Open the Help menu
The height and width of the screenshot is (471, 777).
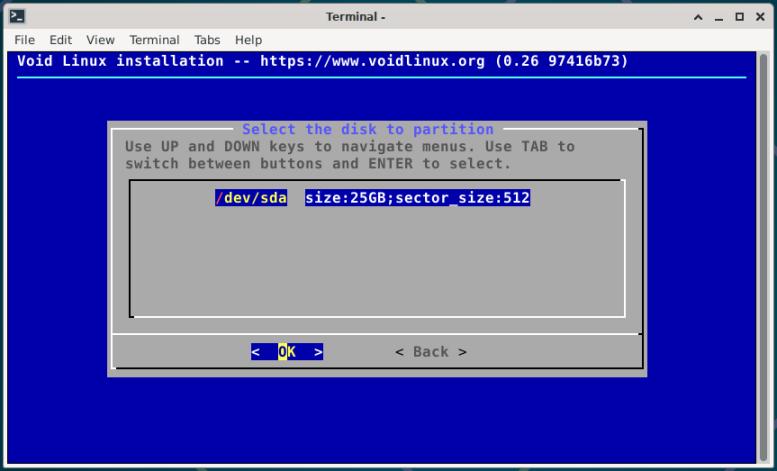pyautogui.click(x=248, y=40)
